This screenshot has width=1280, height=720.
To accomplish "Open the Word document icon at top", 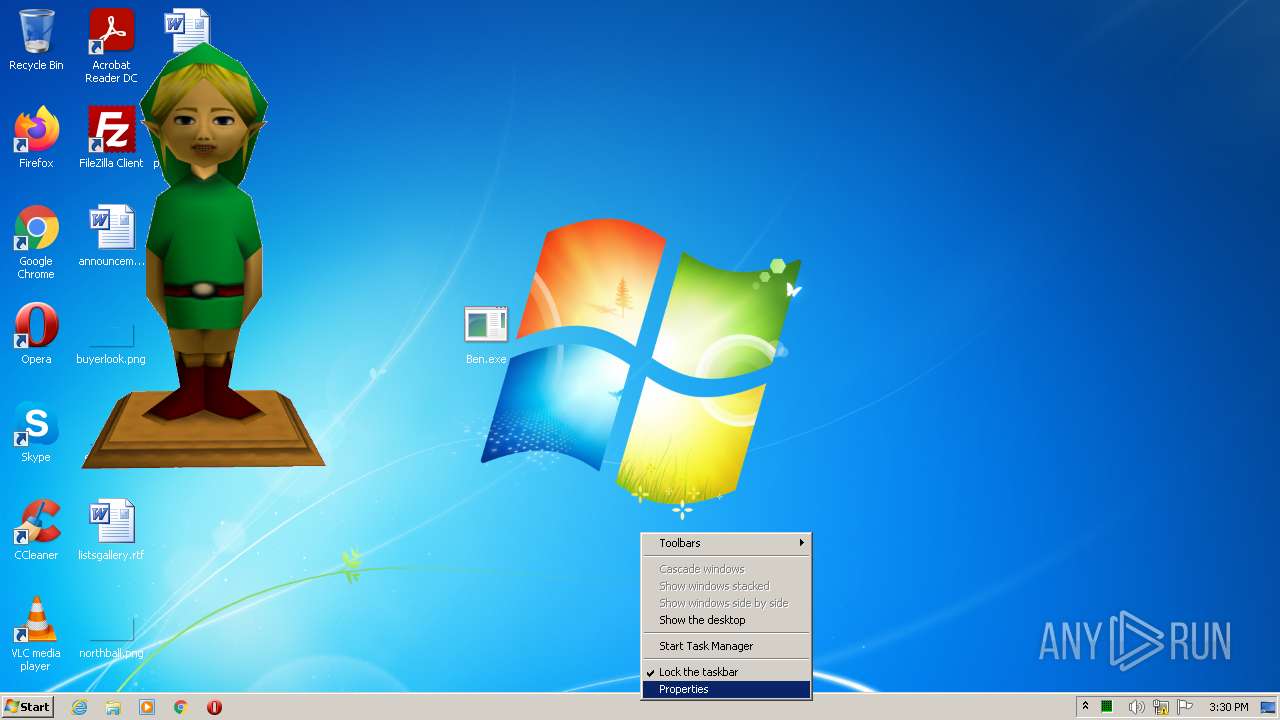I will (187, 30).
